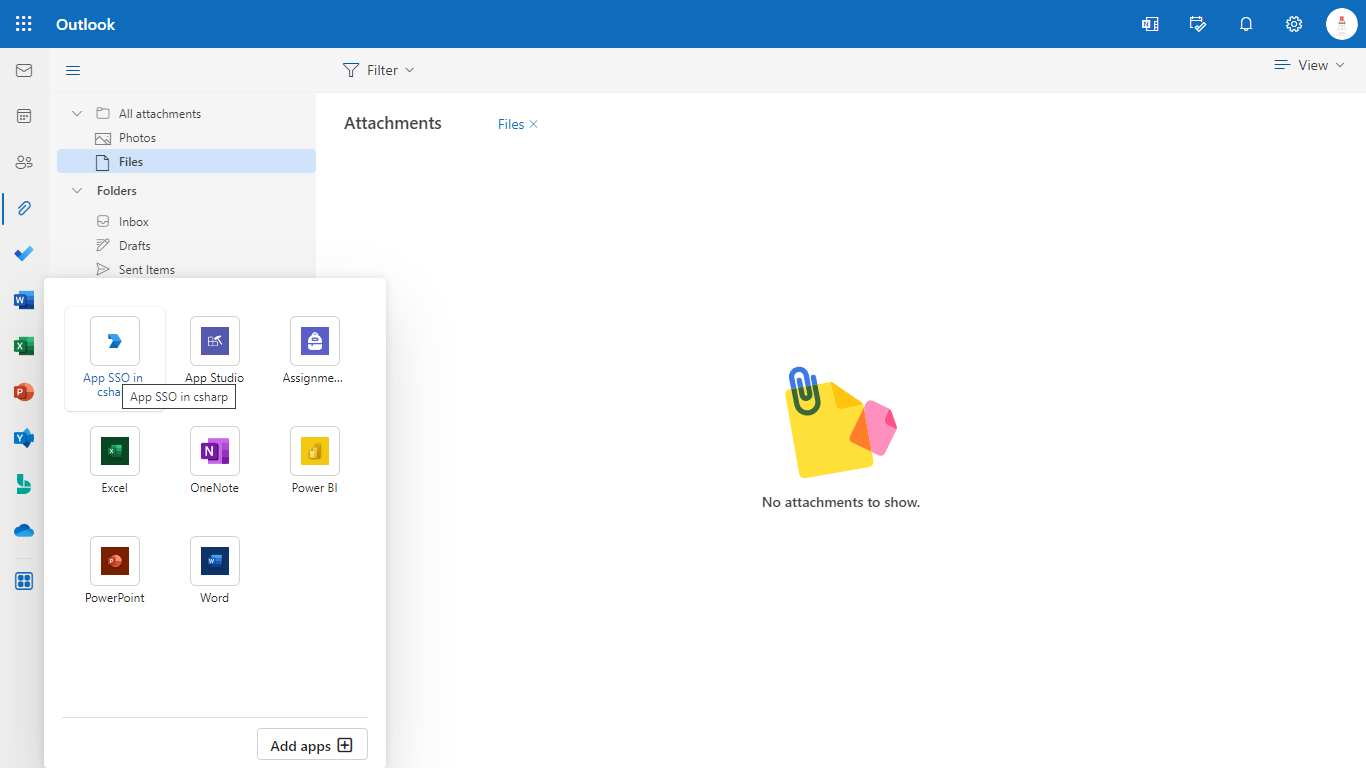
Task: Open People contacts in the left rail
Action: pyautogui.click(x=24, y=162)
